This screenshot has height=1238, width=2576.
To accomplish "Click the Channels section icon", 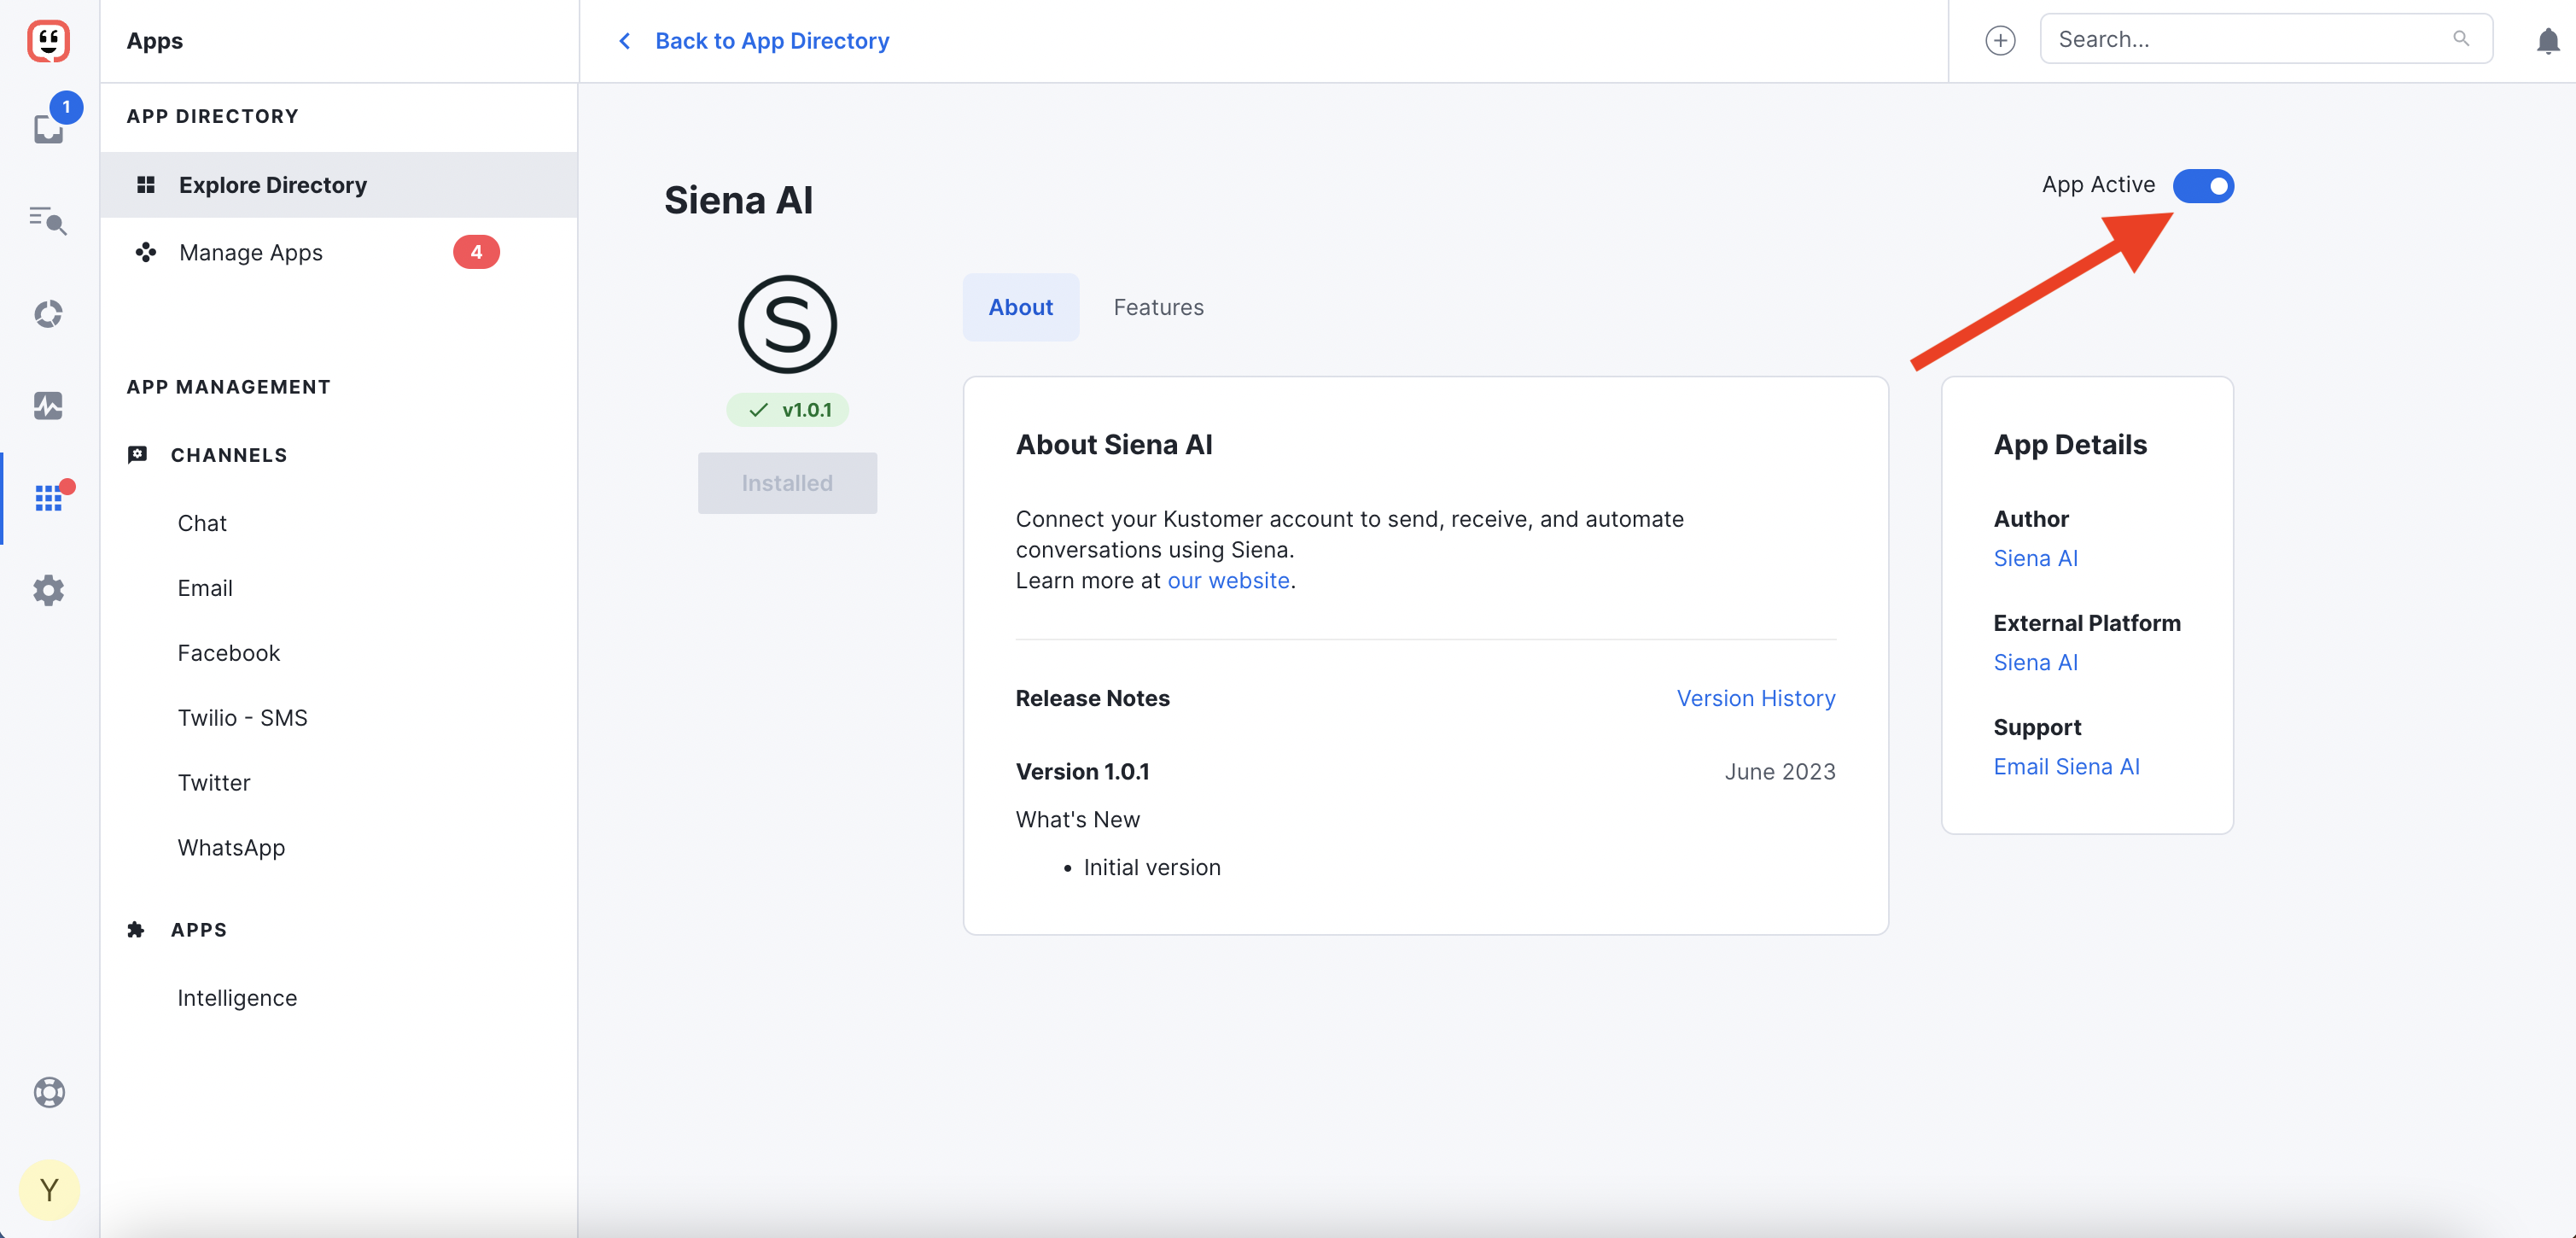I will click(x=138, y=454).
